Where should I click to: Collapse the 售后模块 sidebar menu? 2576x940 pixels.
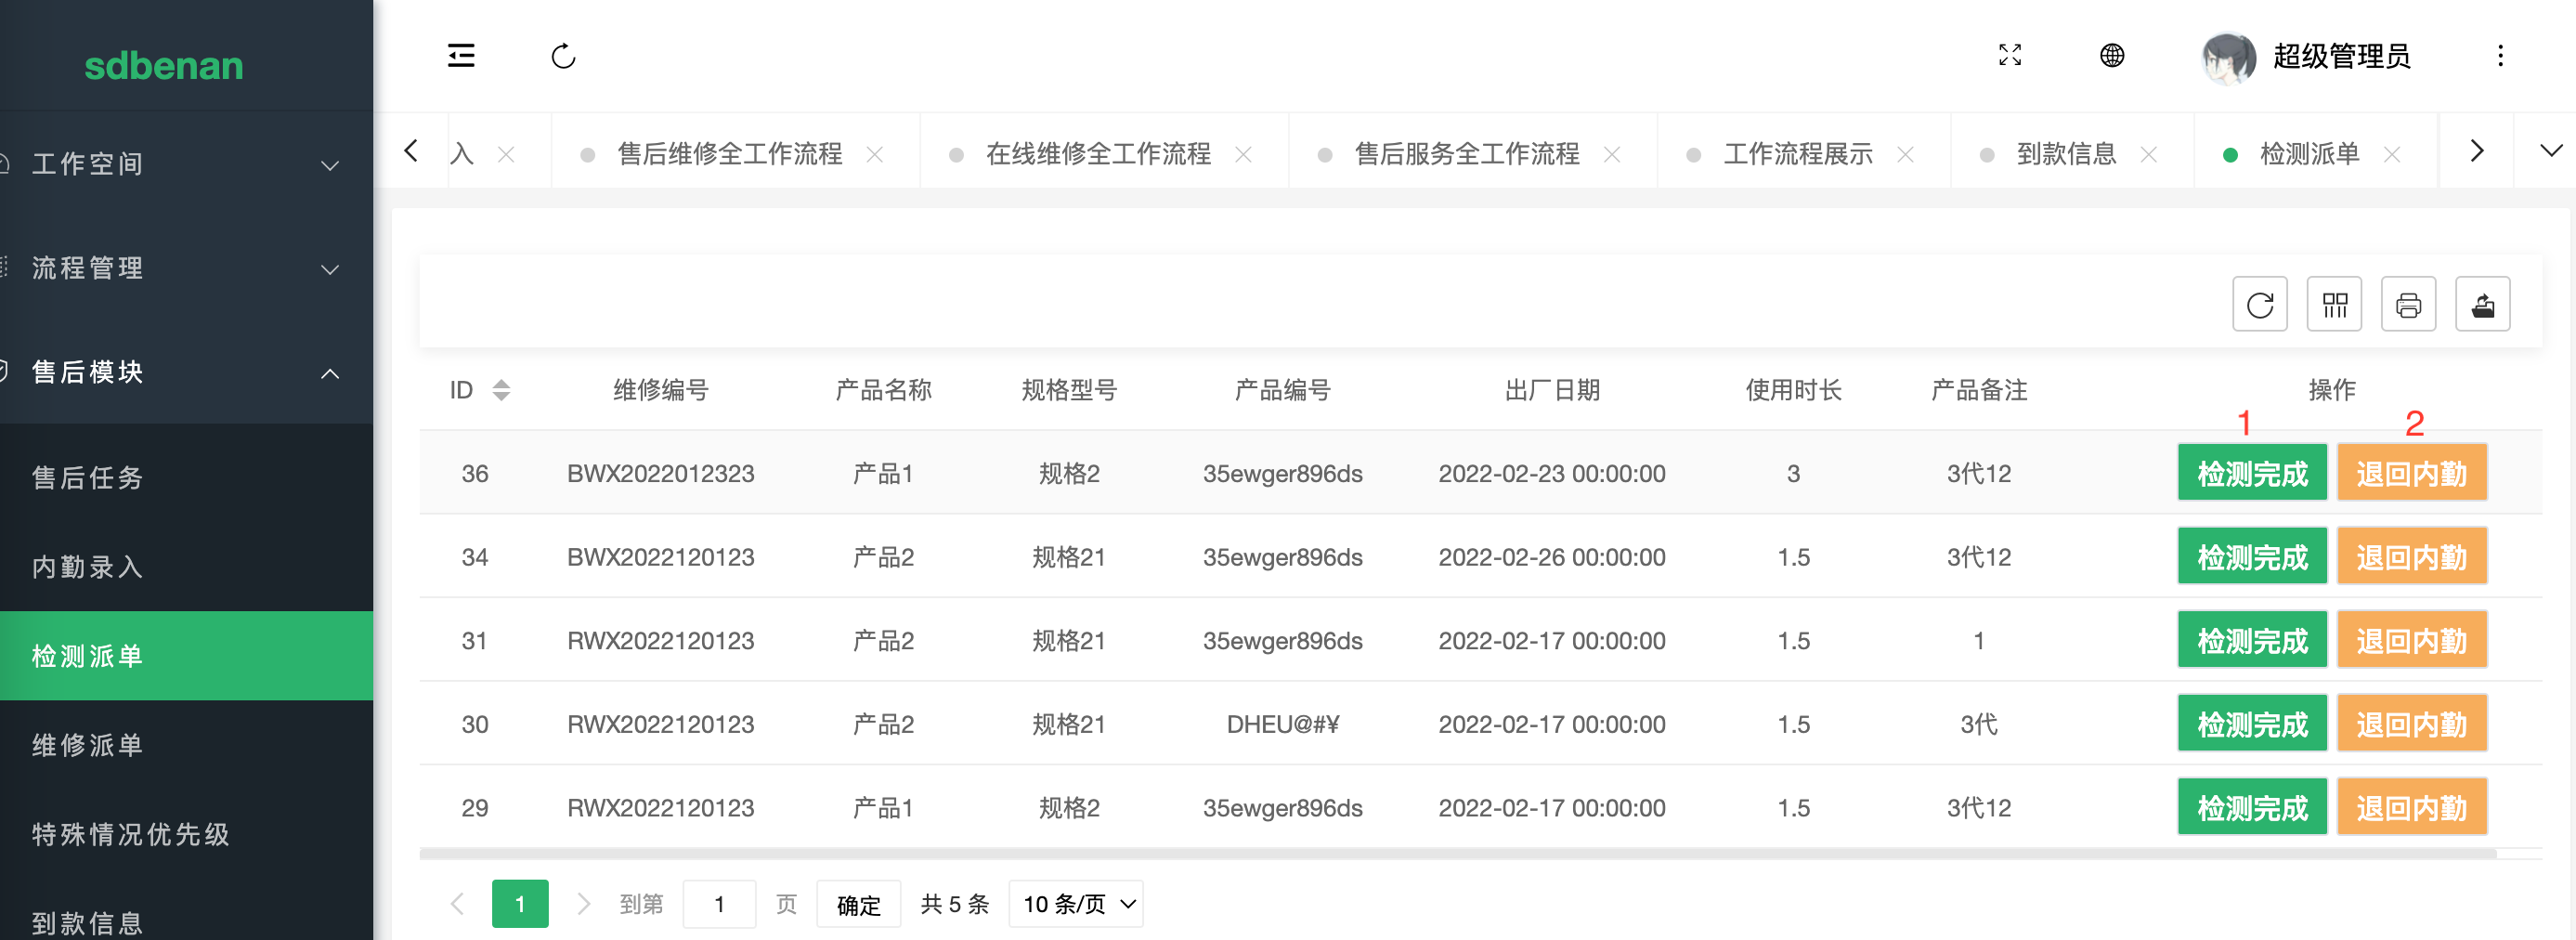click(x=186, y=372)
